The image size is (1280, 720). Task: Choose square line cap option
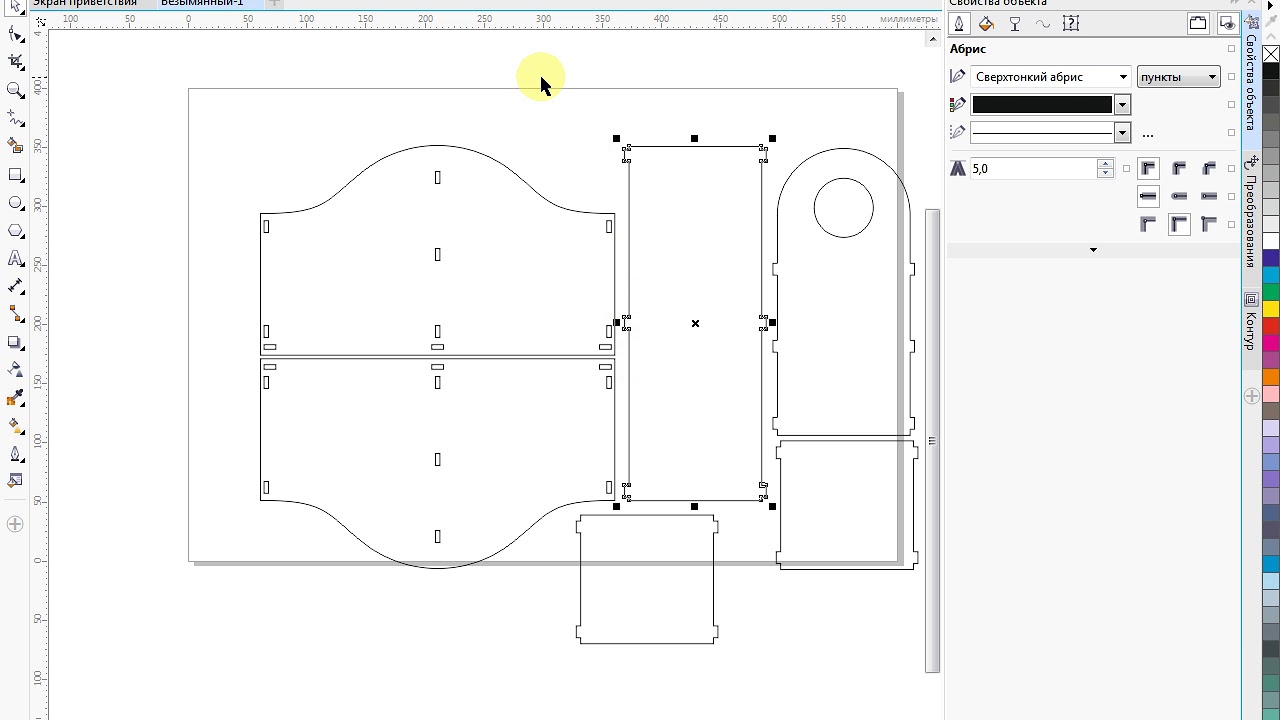(x=1148, y=196)
